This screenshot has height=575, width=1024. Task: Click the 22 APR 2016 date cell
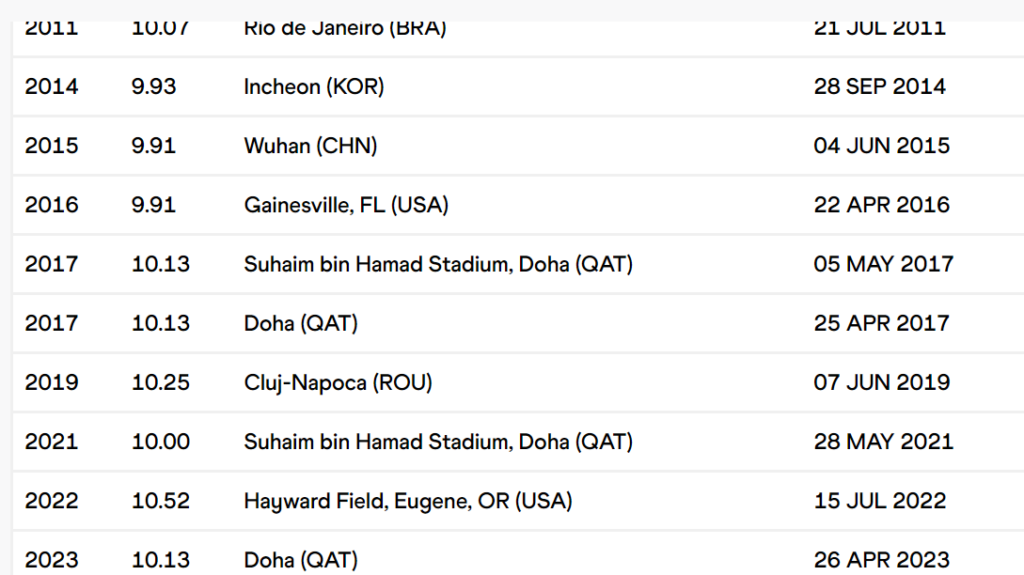881,205
